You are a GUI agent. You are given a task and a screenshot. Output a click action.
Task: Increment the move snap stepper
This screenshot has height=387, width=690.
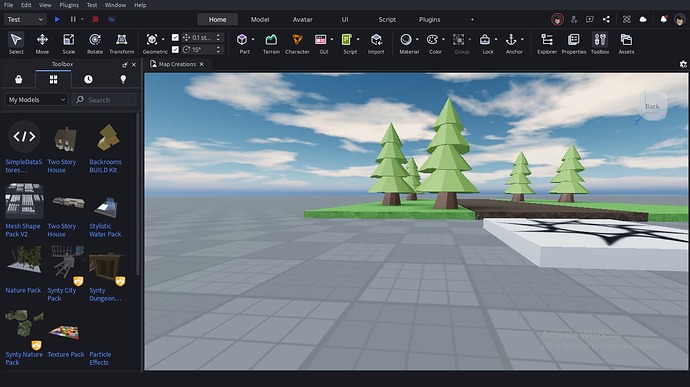click(x=218, y=36)
